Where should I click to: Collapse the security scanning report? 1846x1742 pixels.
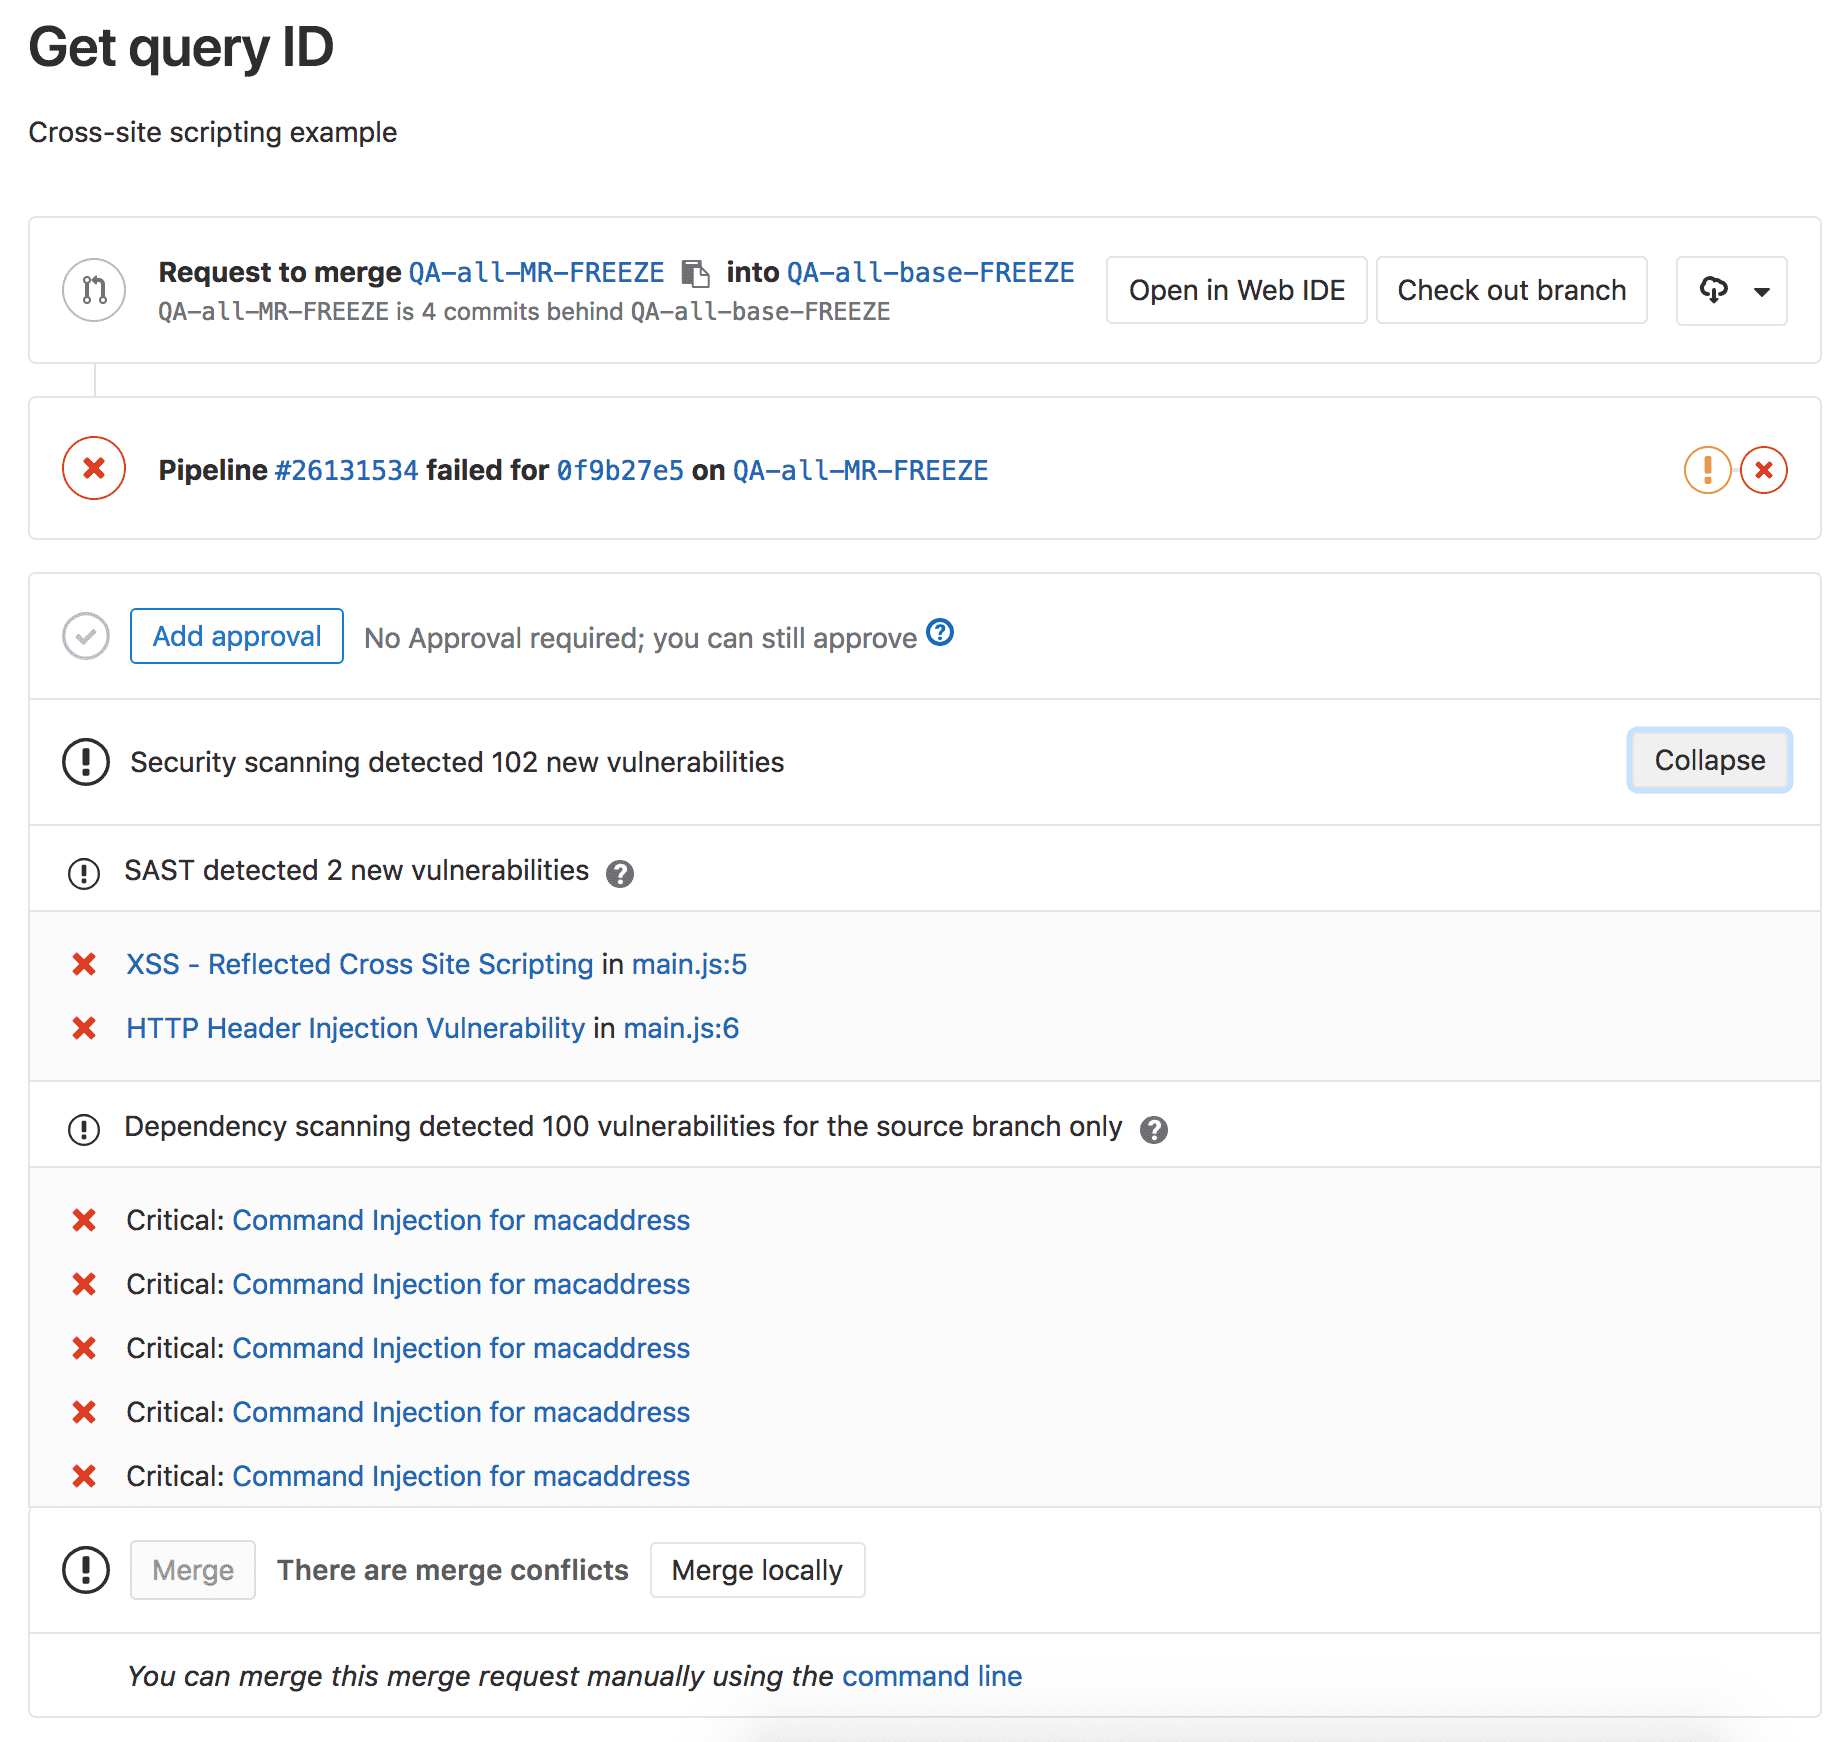coord(1708,760)
